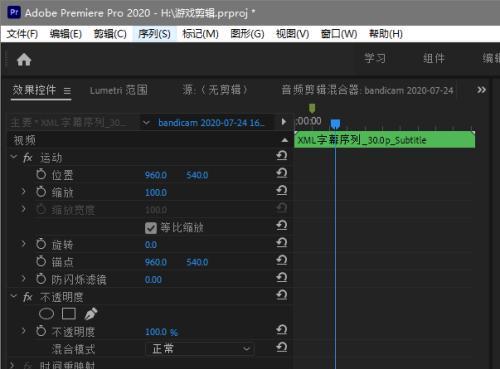Toggle animation stopwatch for 锚点
The width and height of the screenshot is (500, 369).
click(41, 261)
